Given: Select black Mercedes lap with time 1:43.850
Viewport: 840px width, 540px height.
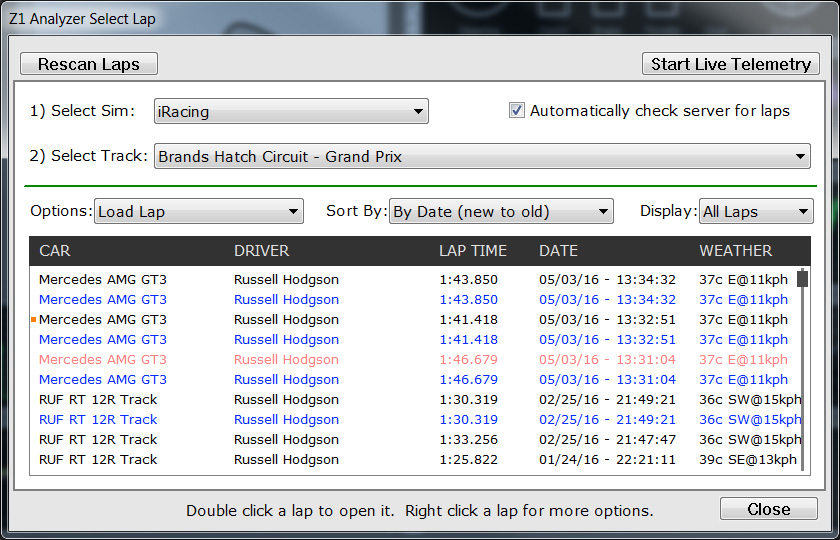Looking at the screenshot, I should (x=415, y=280).
